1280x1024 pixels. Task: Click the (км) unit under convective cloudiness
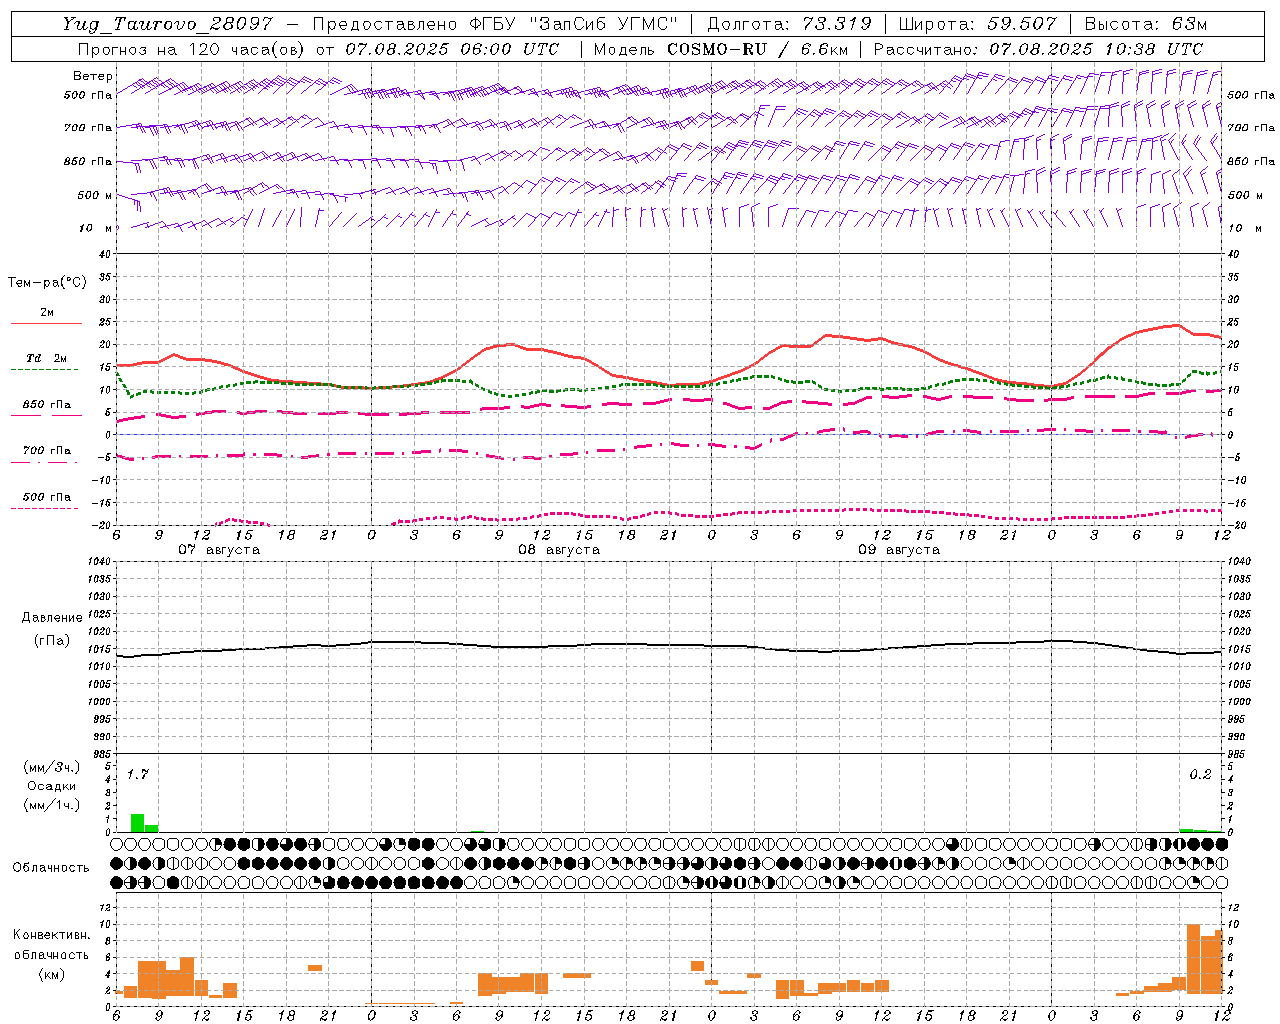click(x=51, y=973)
